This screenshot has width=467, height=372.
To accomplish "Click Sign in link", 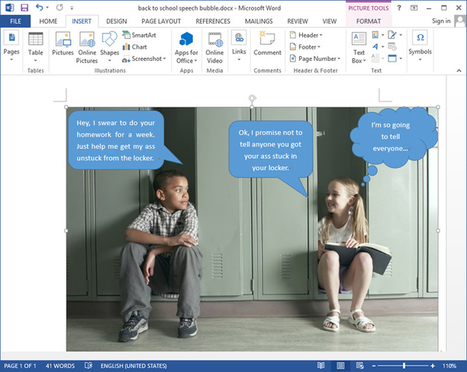I will pyautogui.click(x=441, y=21).
